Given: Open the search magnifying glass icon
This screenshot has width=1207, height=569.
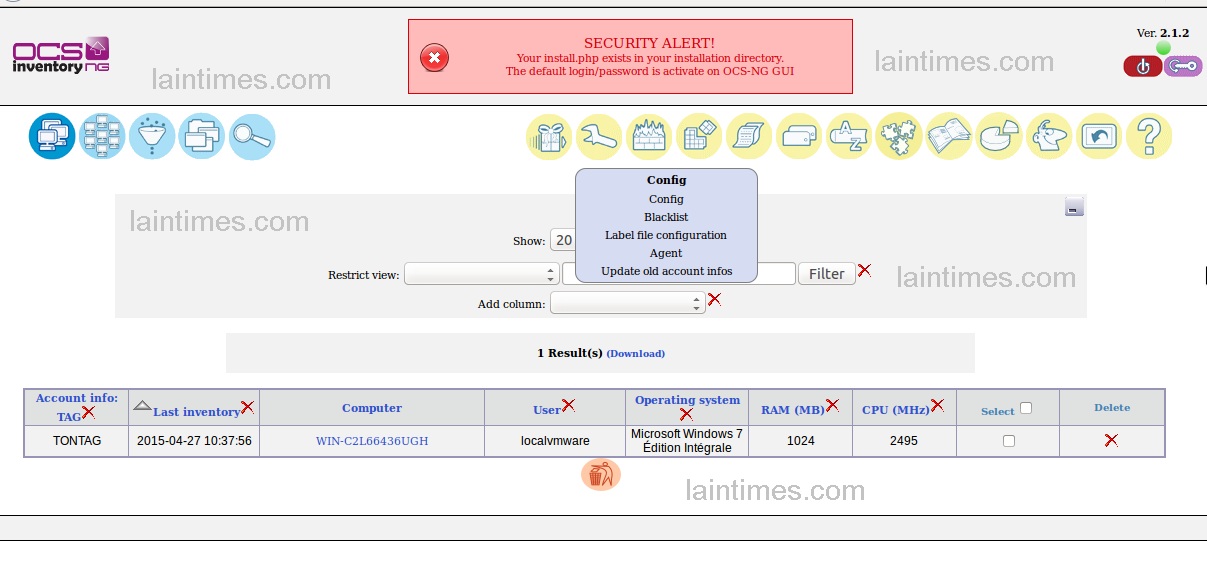Looking at the screenshot, I should point(252,136).
